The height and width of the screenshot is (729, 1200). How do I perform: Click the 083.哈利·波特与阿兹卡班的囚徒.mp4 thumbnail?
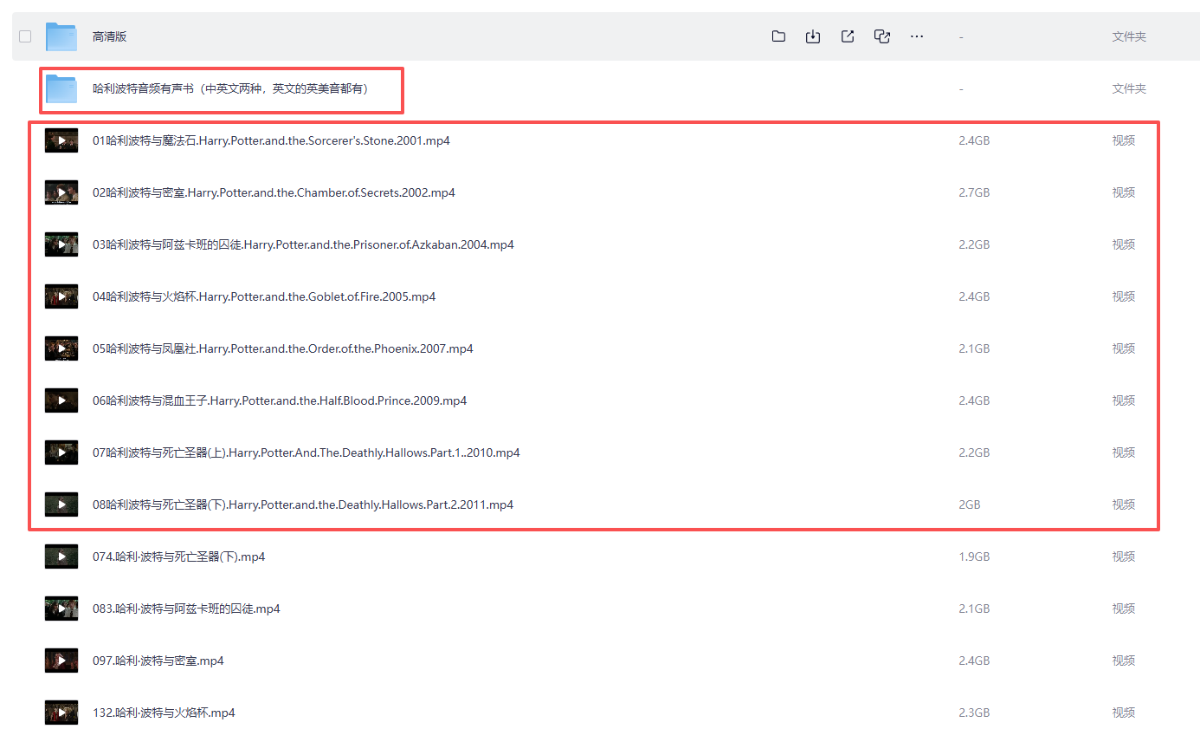click(61, 609)
